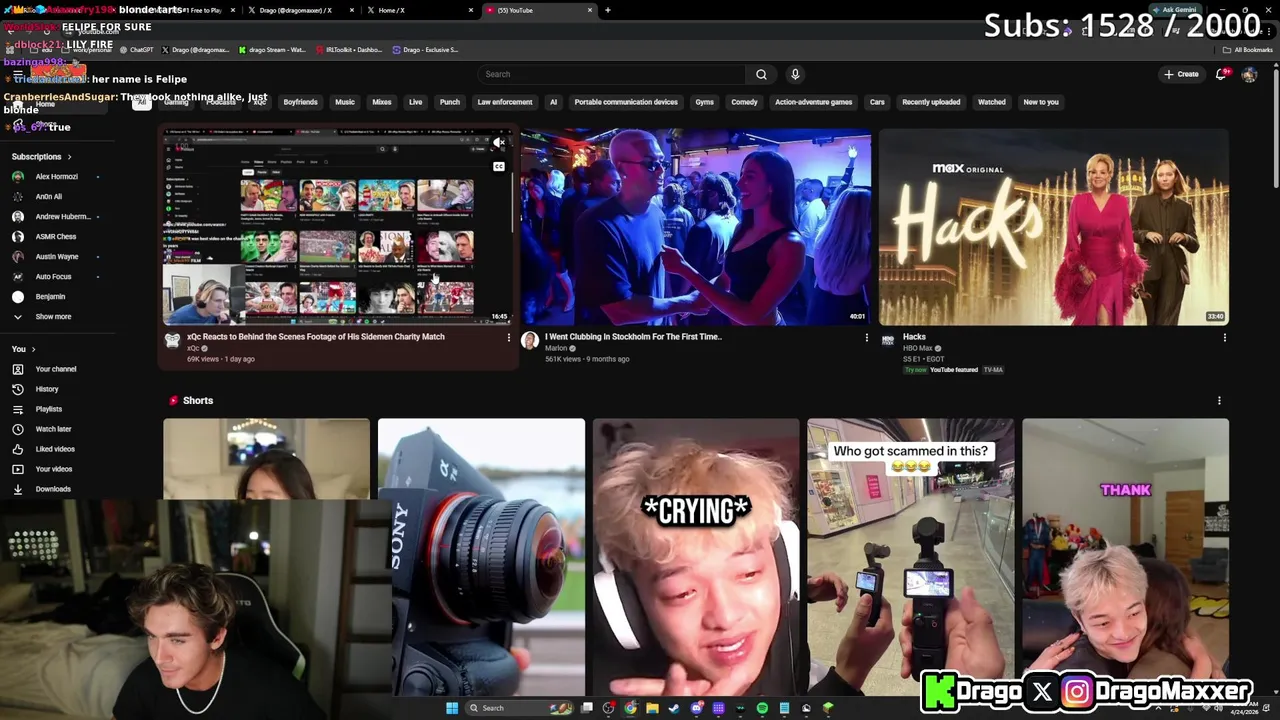Expand the You section arrow
The width and height of the screenshot is (1280, 720).
click(x=33, y=349)
